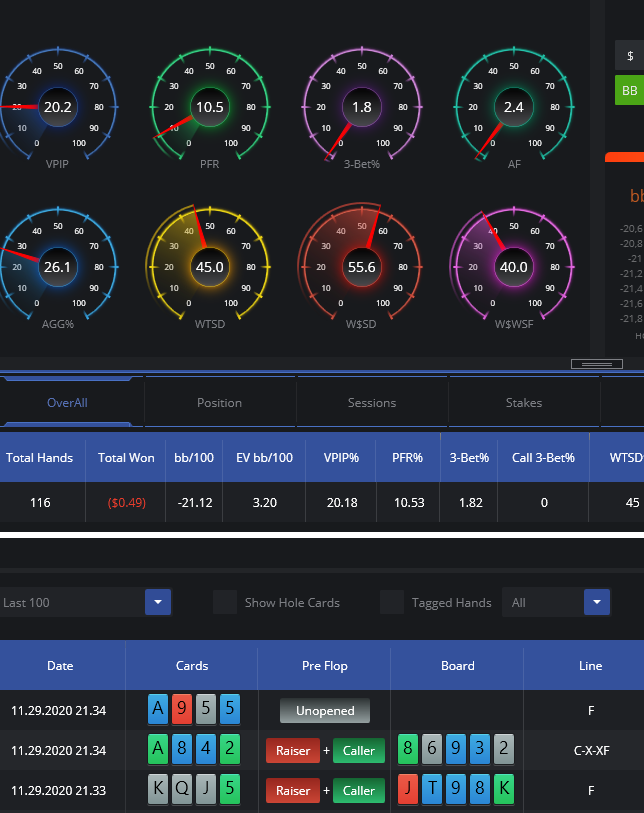Click the W$SD gauge showing 55.6
The image size is (644, 813).
[362, 267]
